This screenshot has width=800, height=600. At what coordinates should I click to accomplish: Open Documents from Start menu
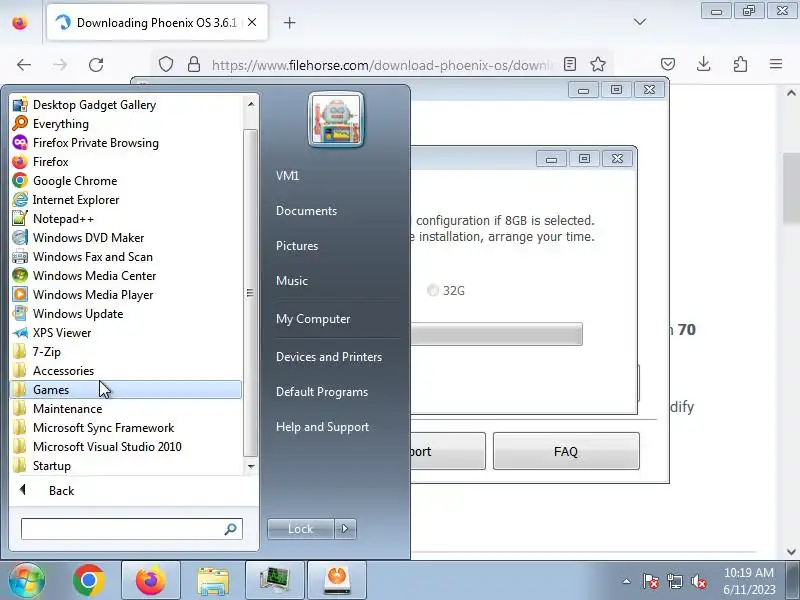pyautogui.click(x=307, y=211)
